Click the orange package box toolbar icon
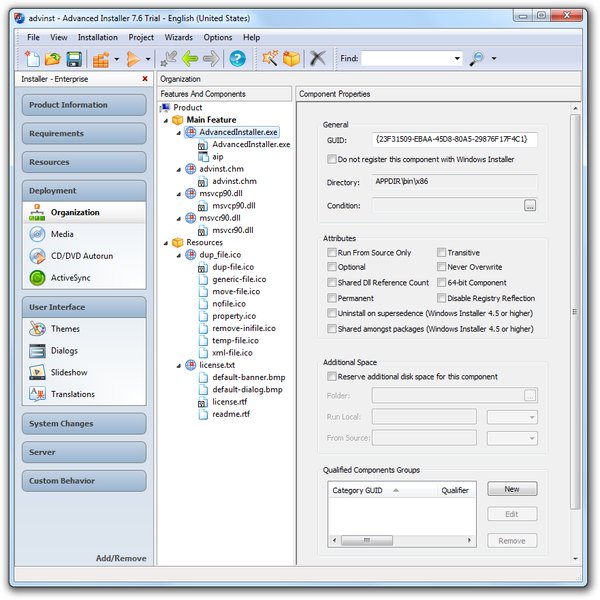This screenshot has height=600, width=600. (291, 59)
